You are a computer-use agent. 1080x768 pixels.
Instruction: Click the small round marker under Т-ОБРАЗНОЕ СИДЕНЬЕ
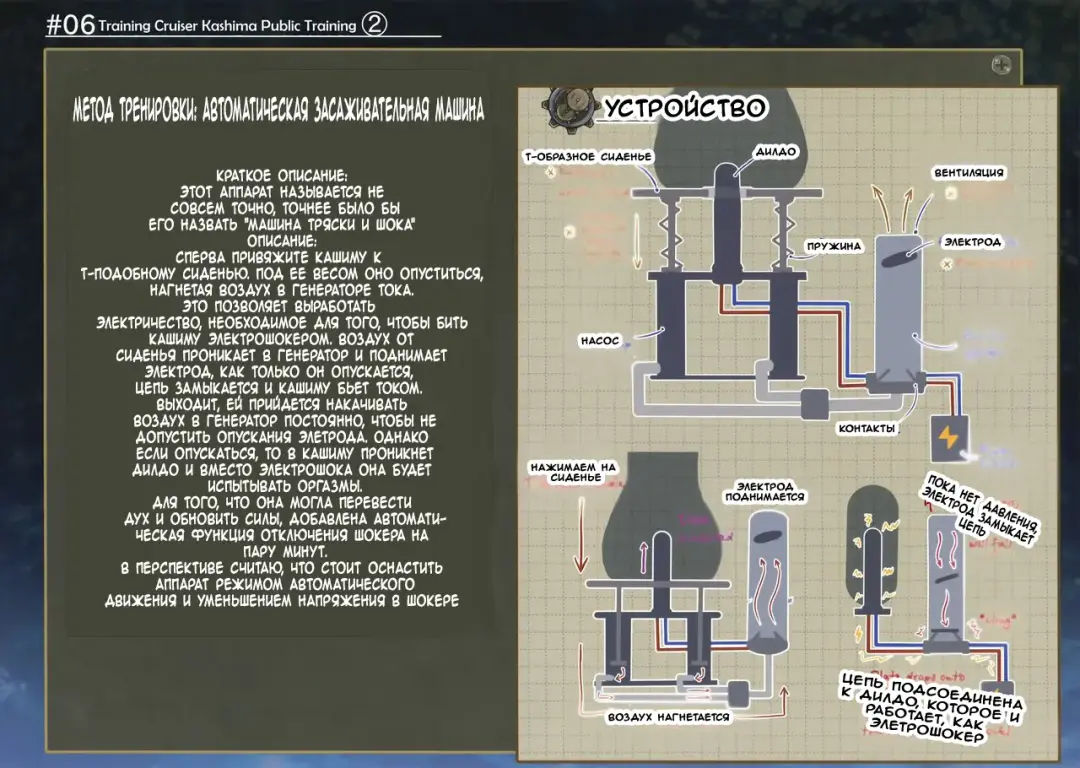tap(550, 172)
